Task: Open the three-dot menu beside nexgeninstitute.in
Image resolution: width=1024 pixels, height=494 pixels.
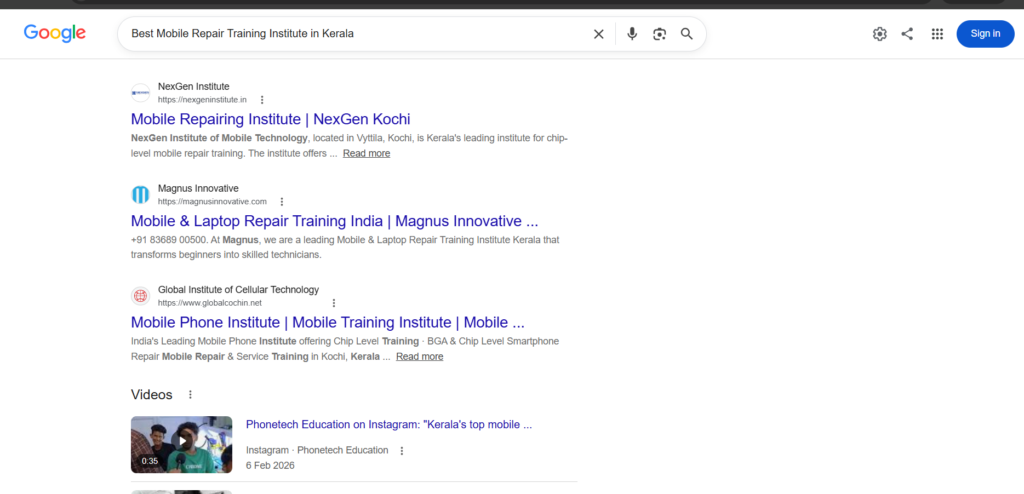Action: [262, 100]
